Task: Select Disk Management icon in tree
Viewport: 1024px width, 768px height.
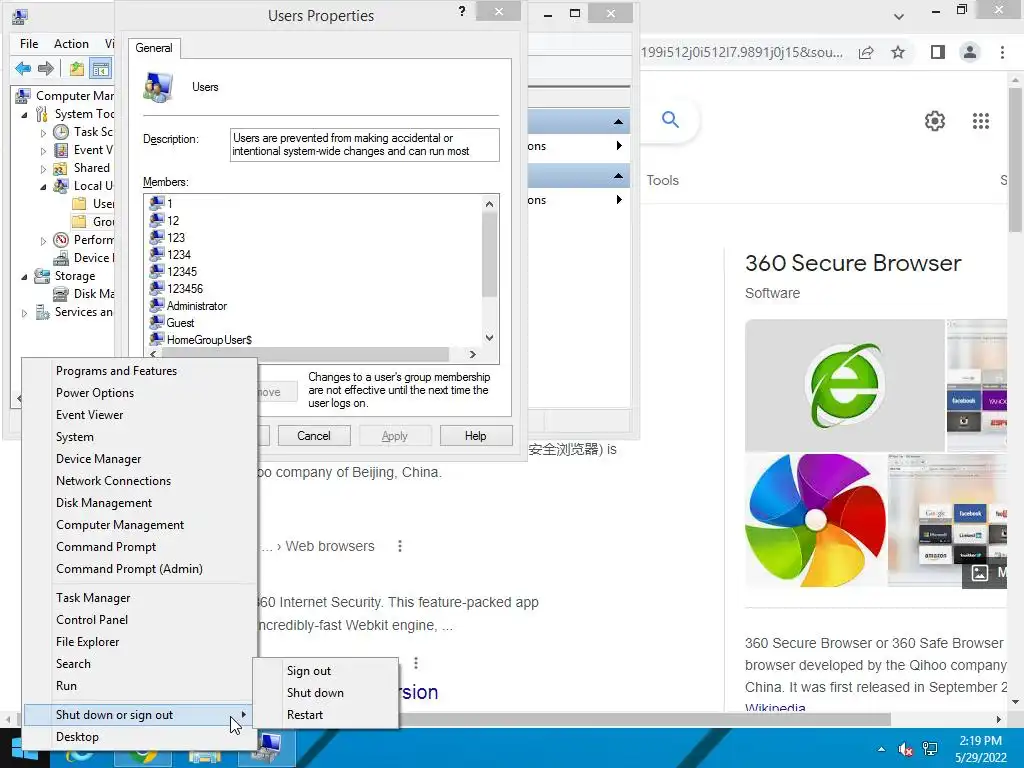Action: [x=61, y=294]
